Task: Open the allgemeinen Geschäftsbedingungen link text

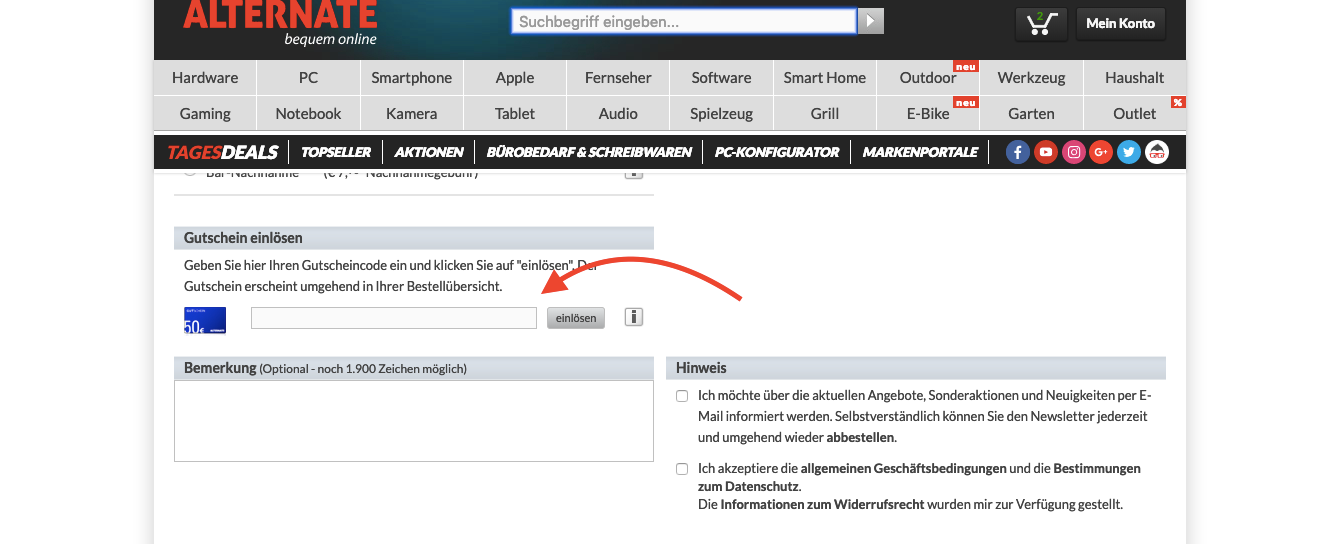Action: [x=903, y=468]
